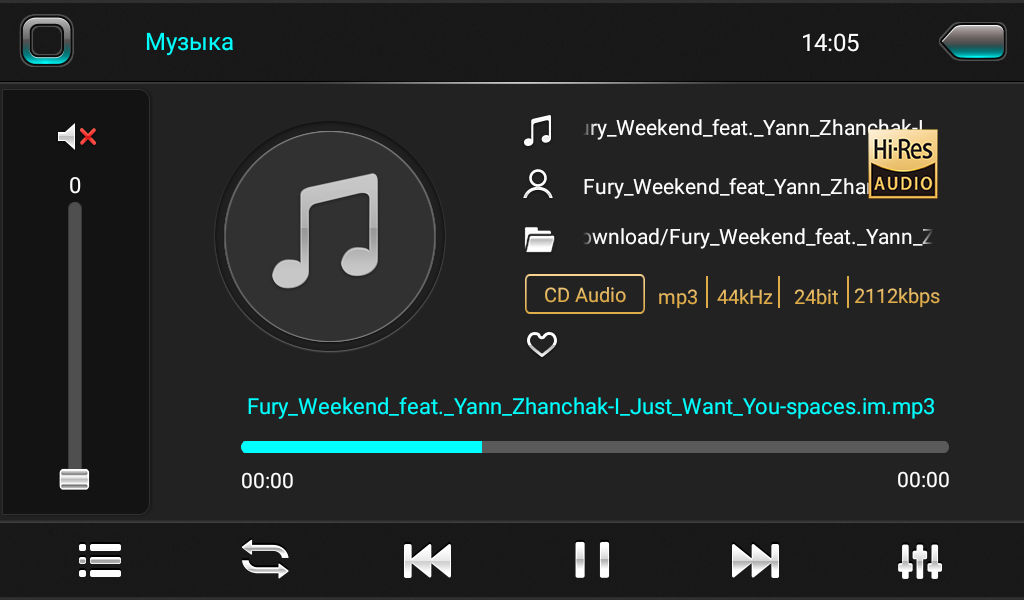Click the Hi-Res Audio logo
The image size is (1024, 600).
(903, 163)
